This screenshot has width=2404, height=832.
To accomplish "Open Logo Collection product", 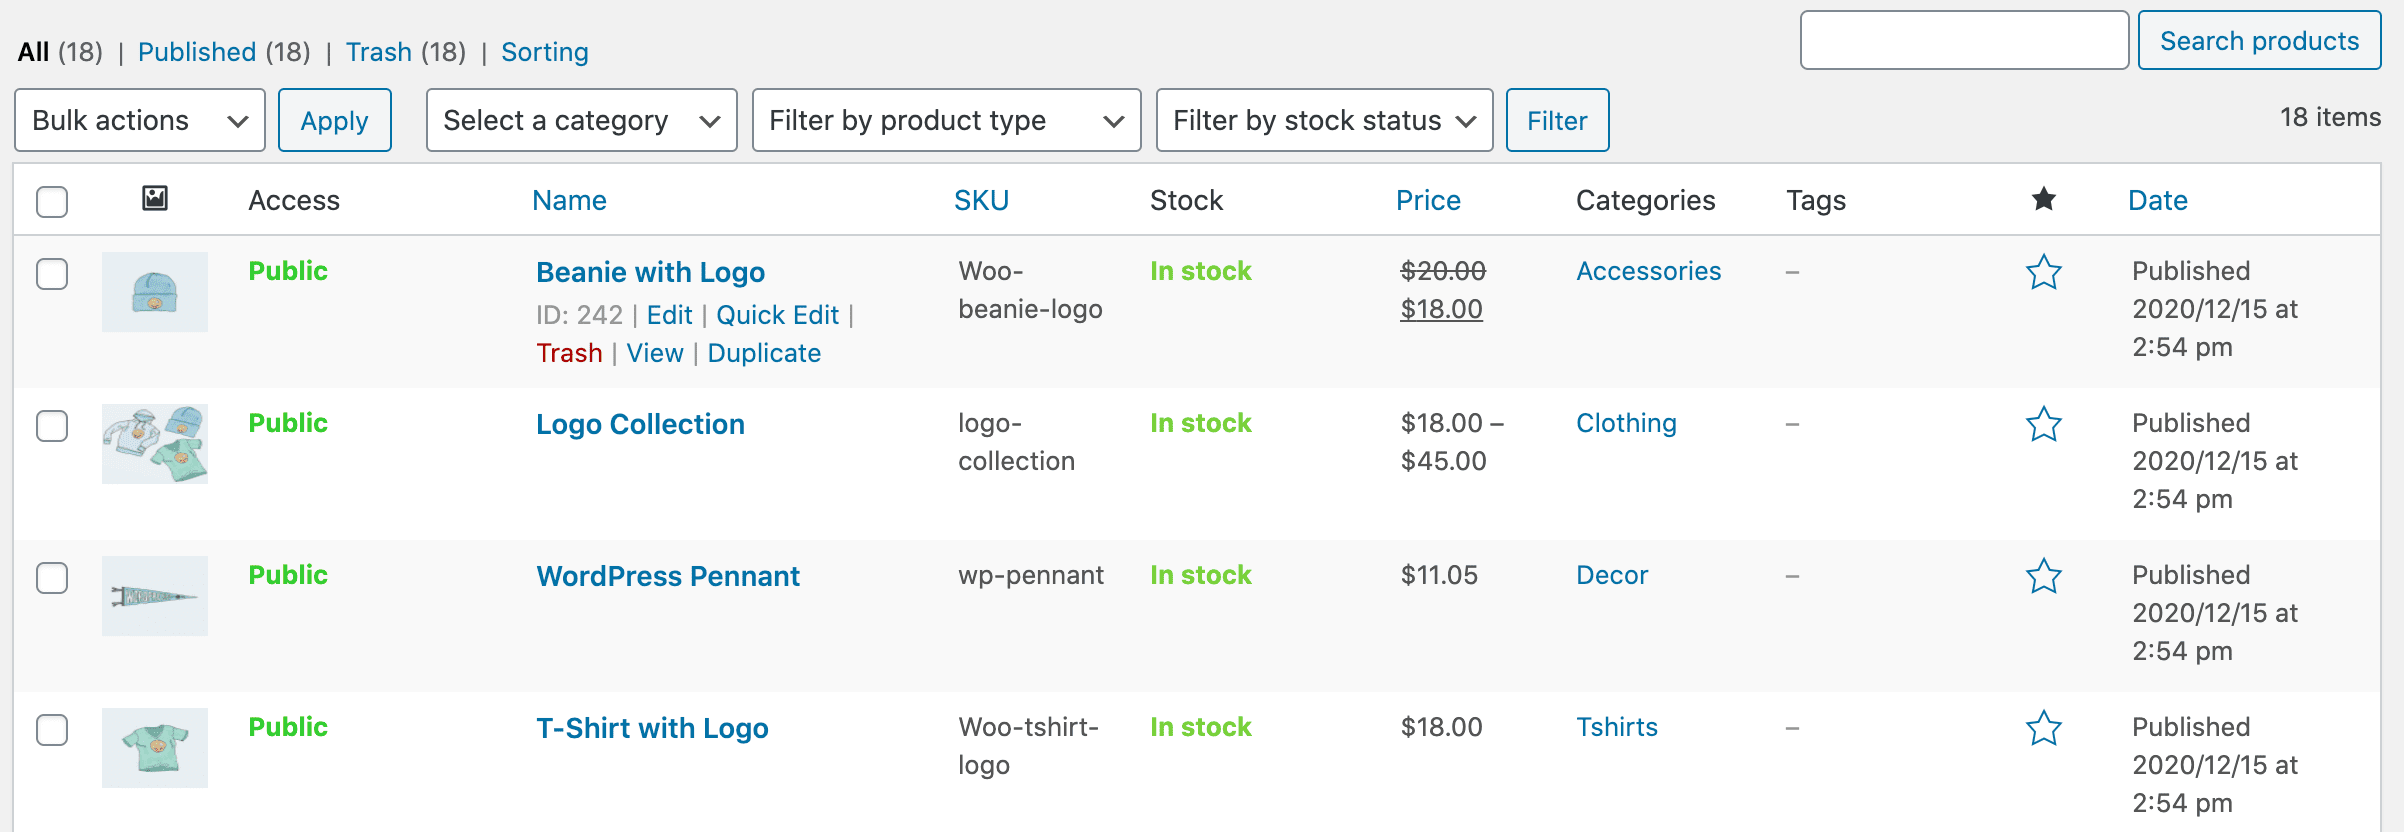I will point(640,424).
